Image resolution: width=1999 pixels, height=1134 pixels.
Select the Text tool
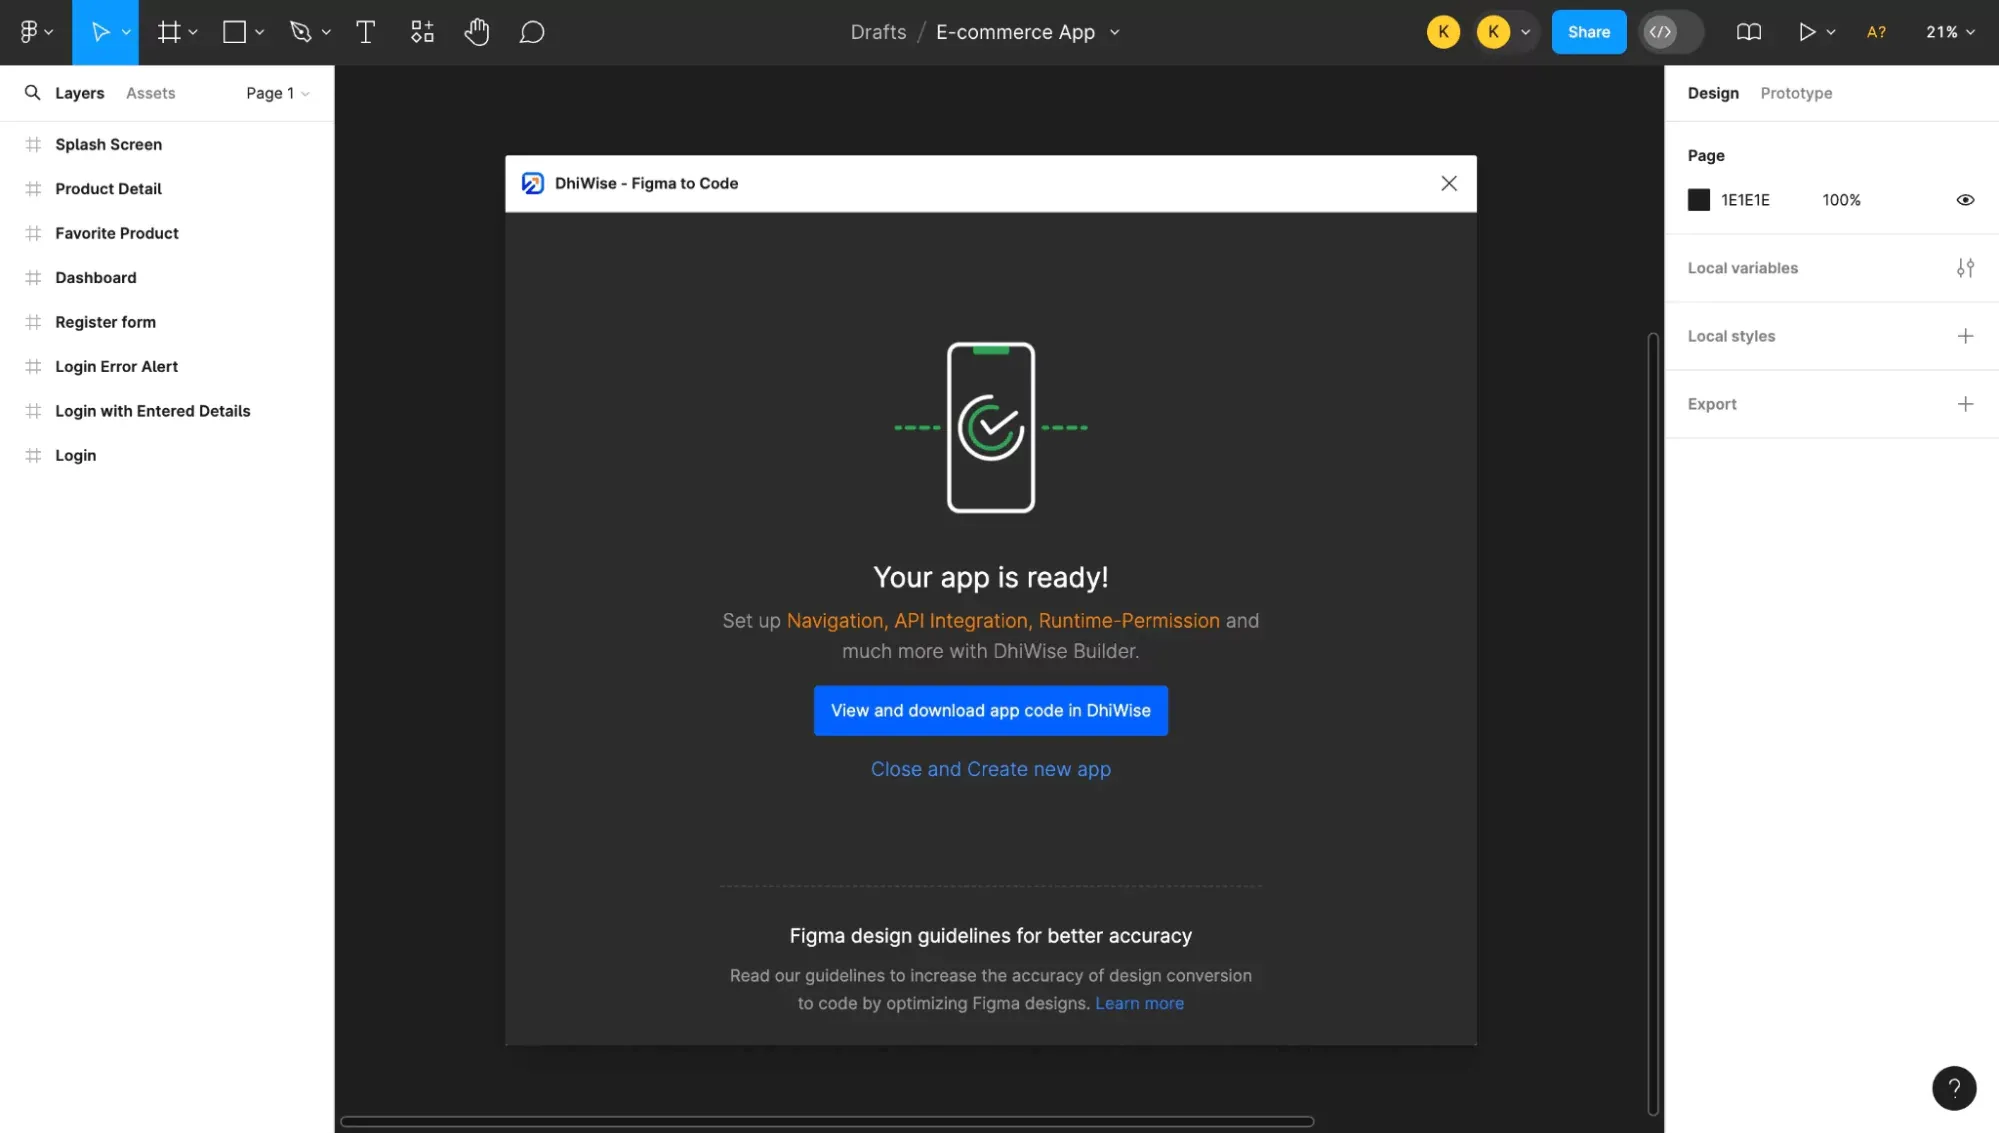[x=365, y=31]
